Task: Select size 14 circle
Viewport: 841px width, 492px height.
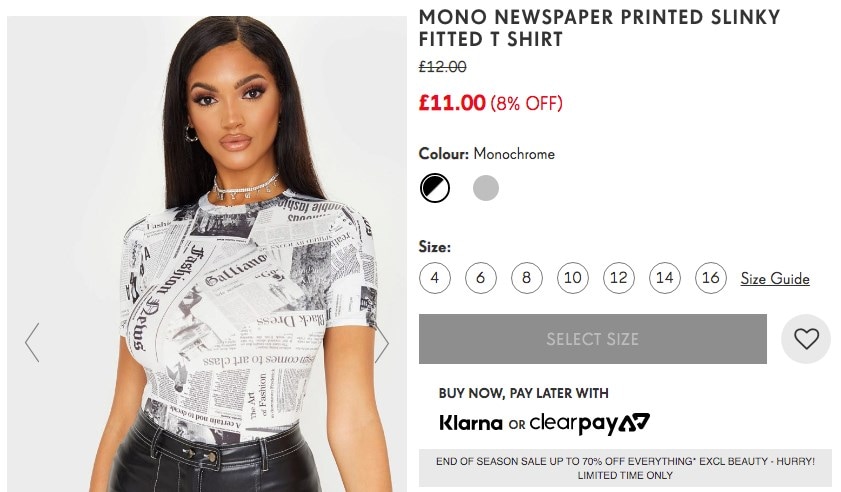Action: 665,277
